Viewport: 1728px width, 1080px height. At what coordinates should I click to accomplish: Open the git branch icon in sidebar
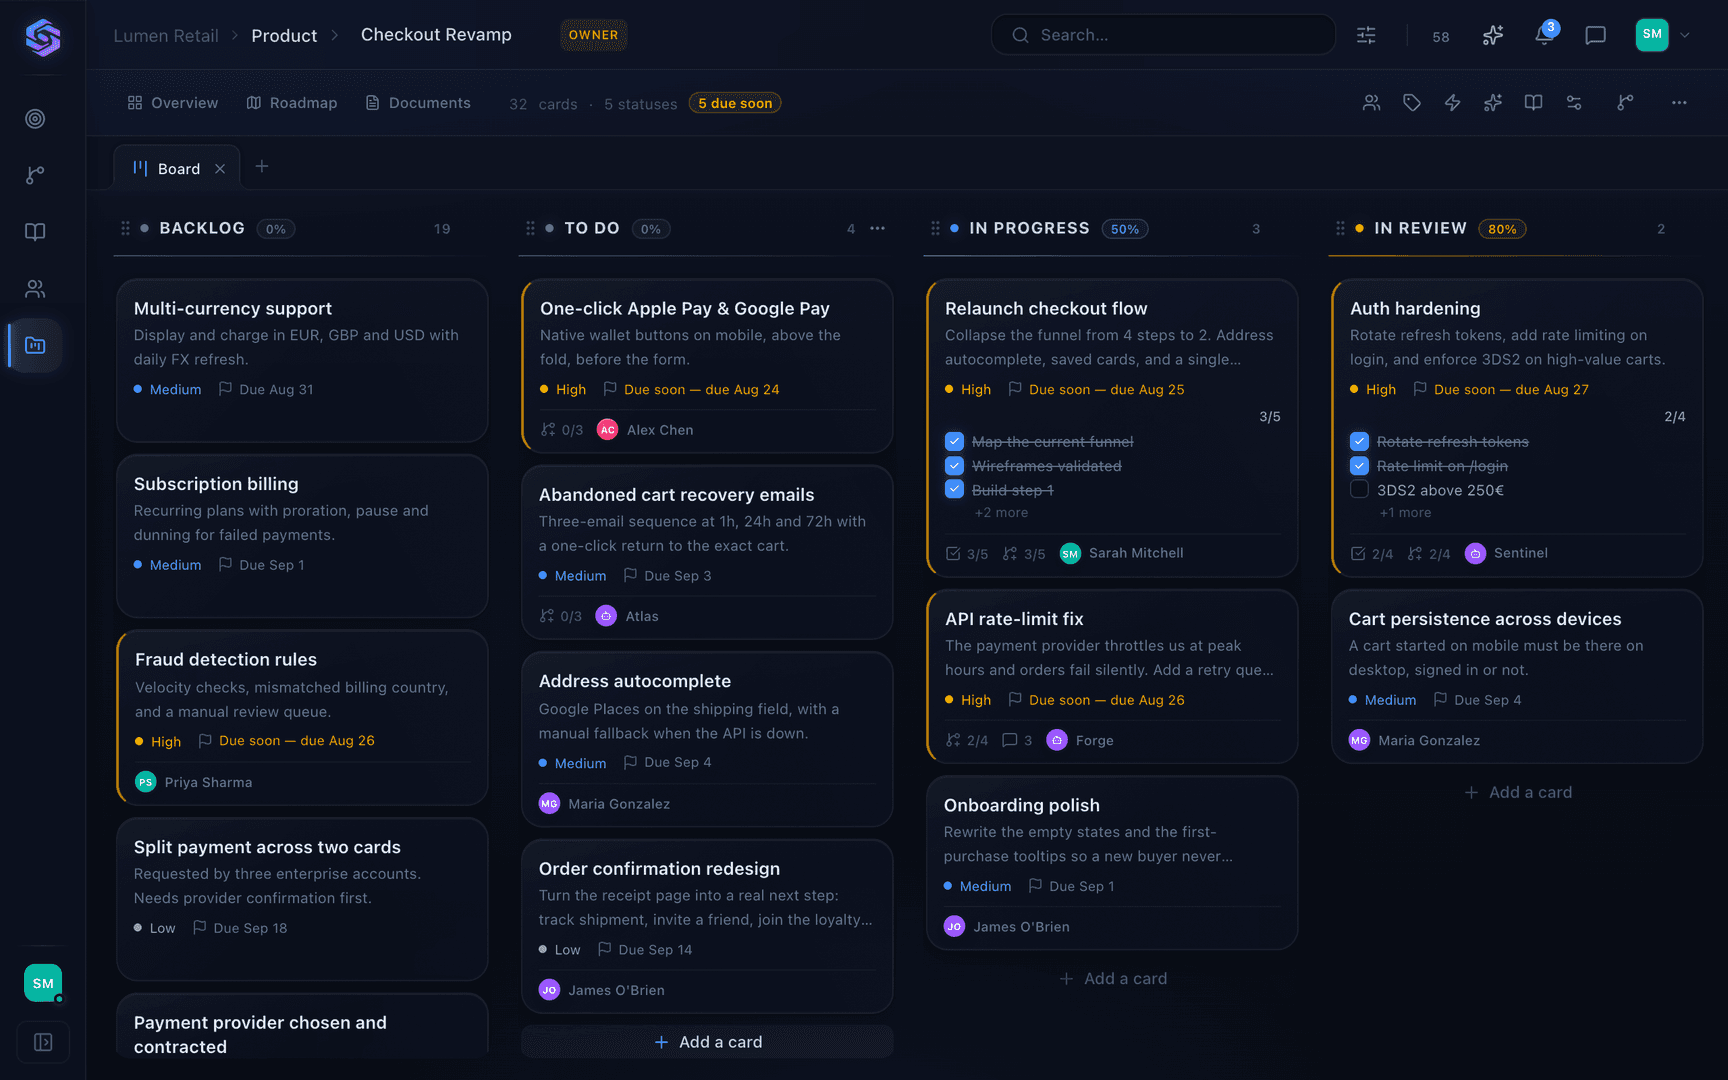(35, 175)
